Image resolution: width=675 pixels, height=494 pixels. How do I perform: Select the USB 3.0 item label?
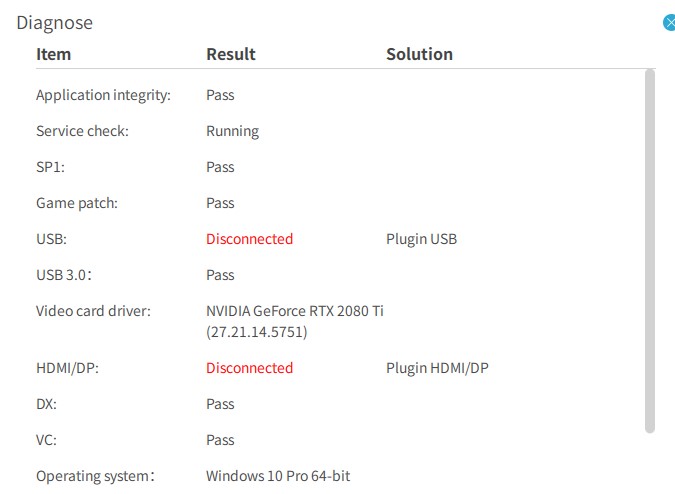64,275
